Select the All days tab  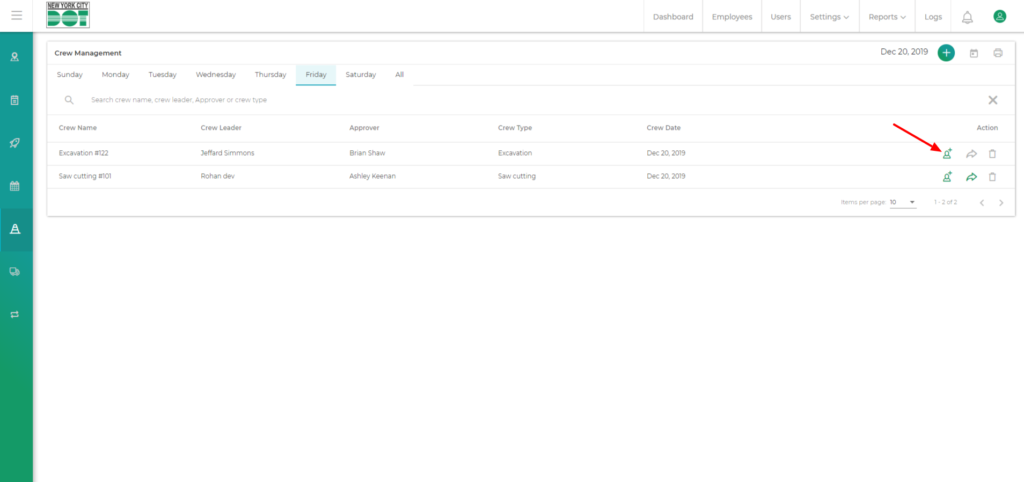399,75
